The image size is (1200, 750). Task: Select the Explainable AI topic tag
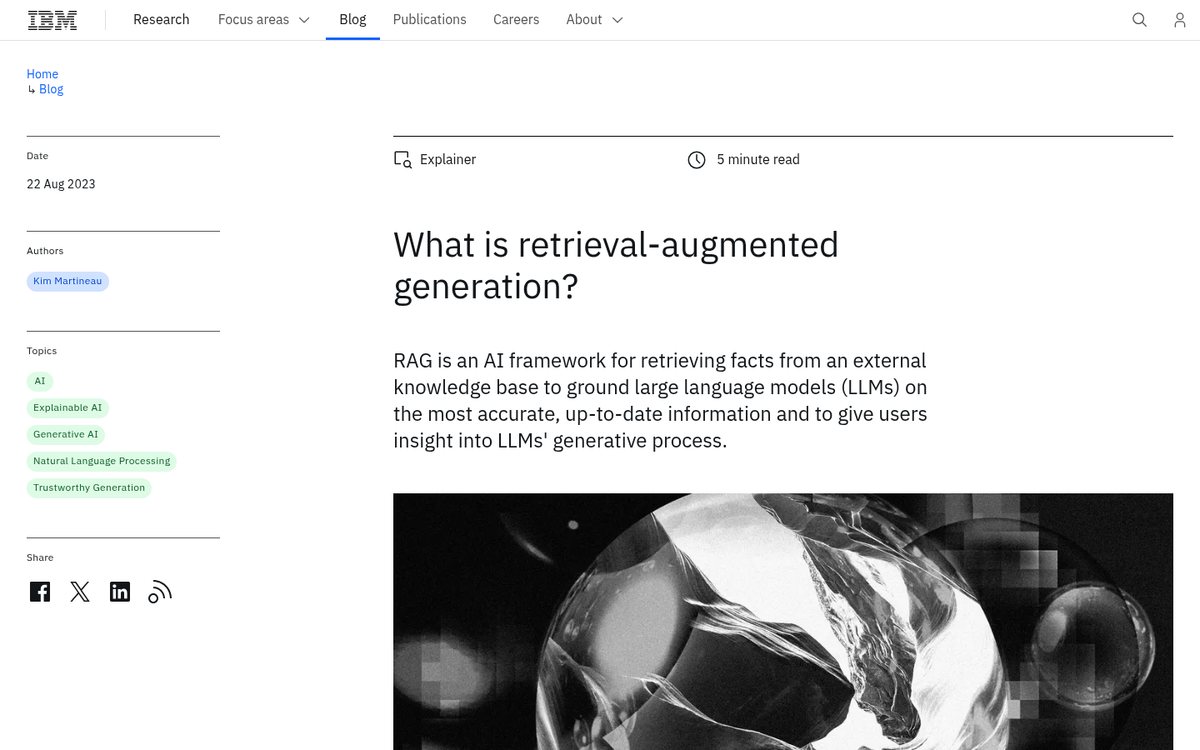pyautogui.click(x=68, y=408)
